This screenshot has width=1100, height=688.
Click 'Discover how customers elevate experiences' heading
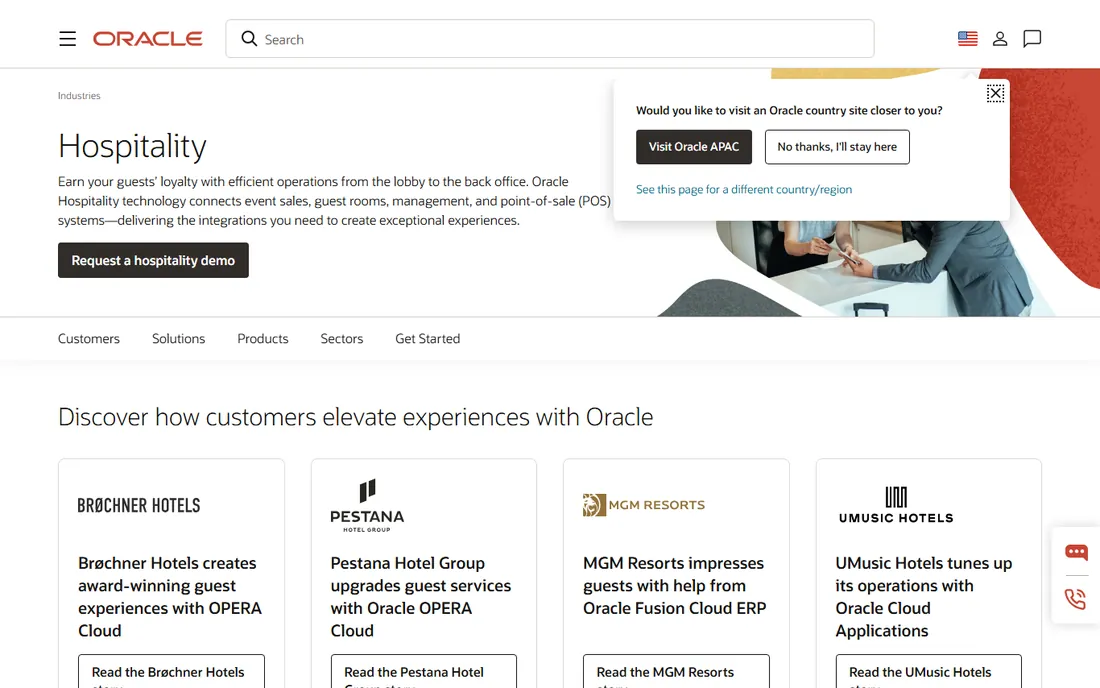(355, 417)
